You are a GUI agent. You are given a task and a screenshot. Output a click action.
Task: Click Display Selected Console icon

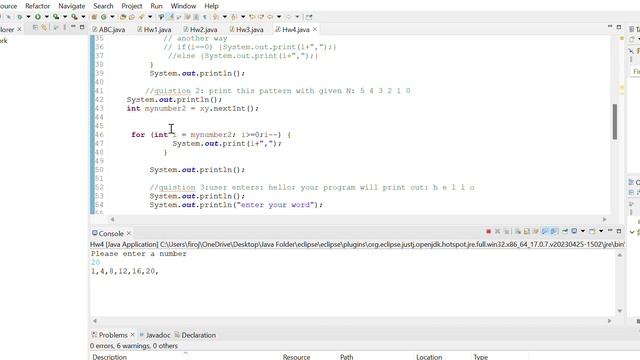(x=574, y=231)
